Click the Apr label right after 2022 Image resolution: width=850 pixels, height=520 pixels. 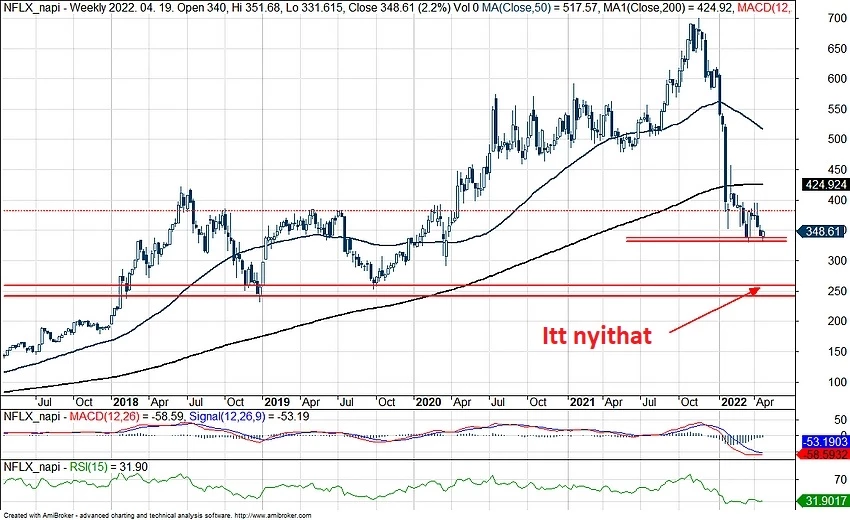tap(765, 402)
